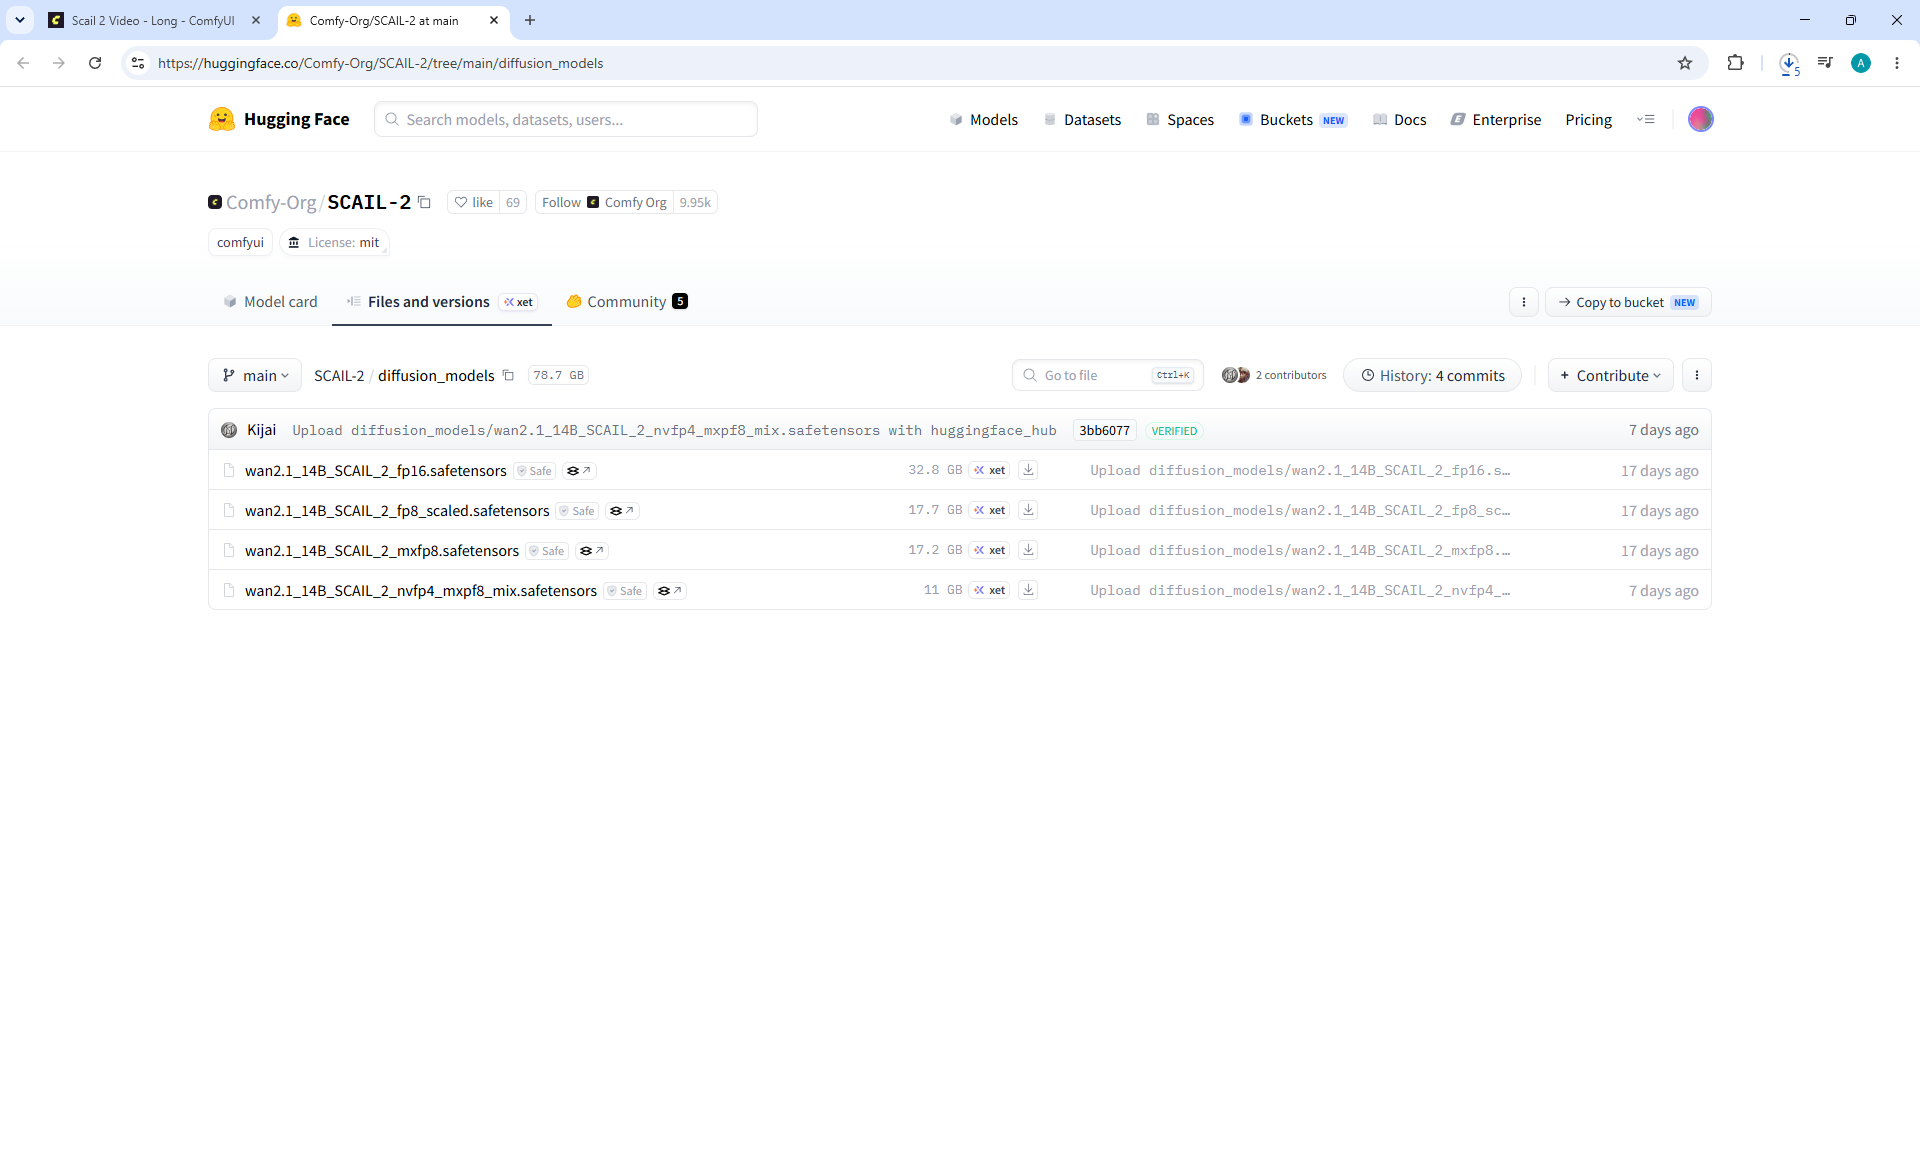Expand the tab search dropdown arrow
This screenshot has width=1920, height=1151.
point(20,20)
